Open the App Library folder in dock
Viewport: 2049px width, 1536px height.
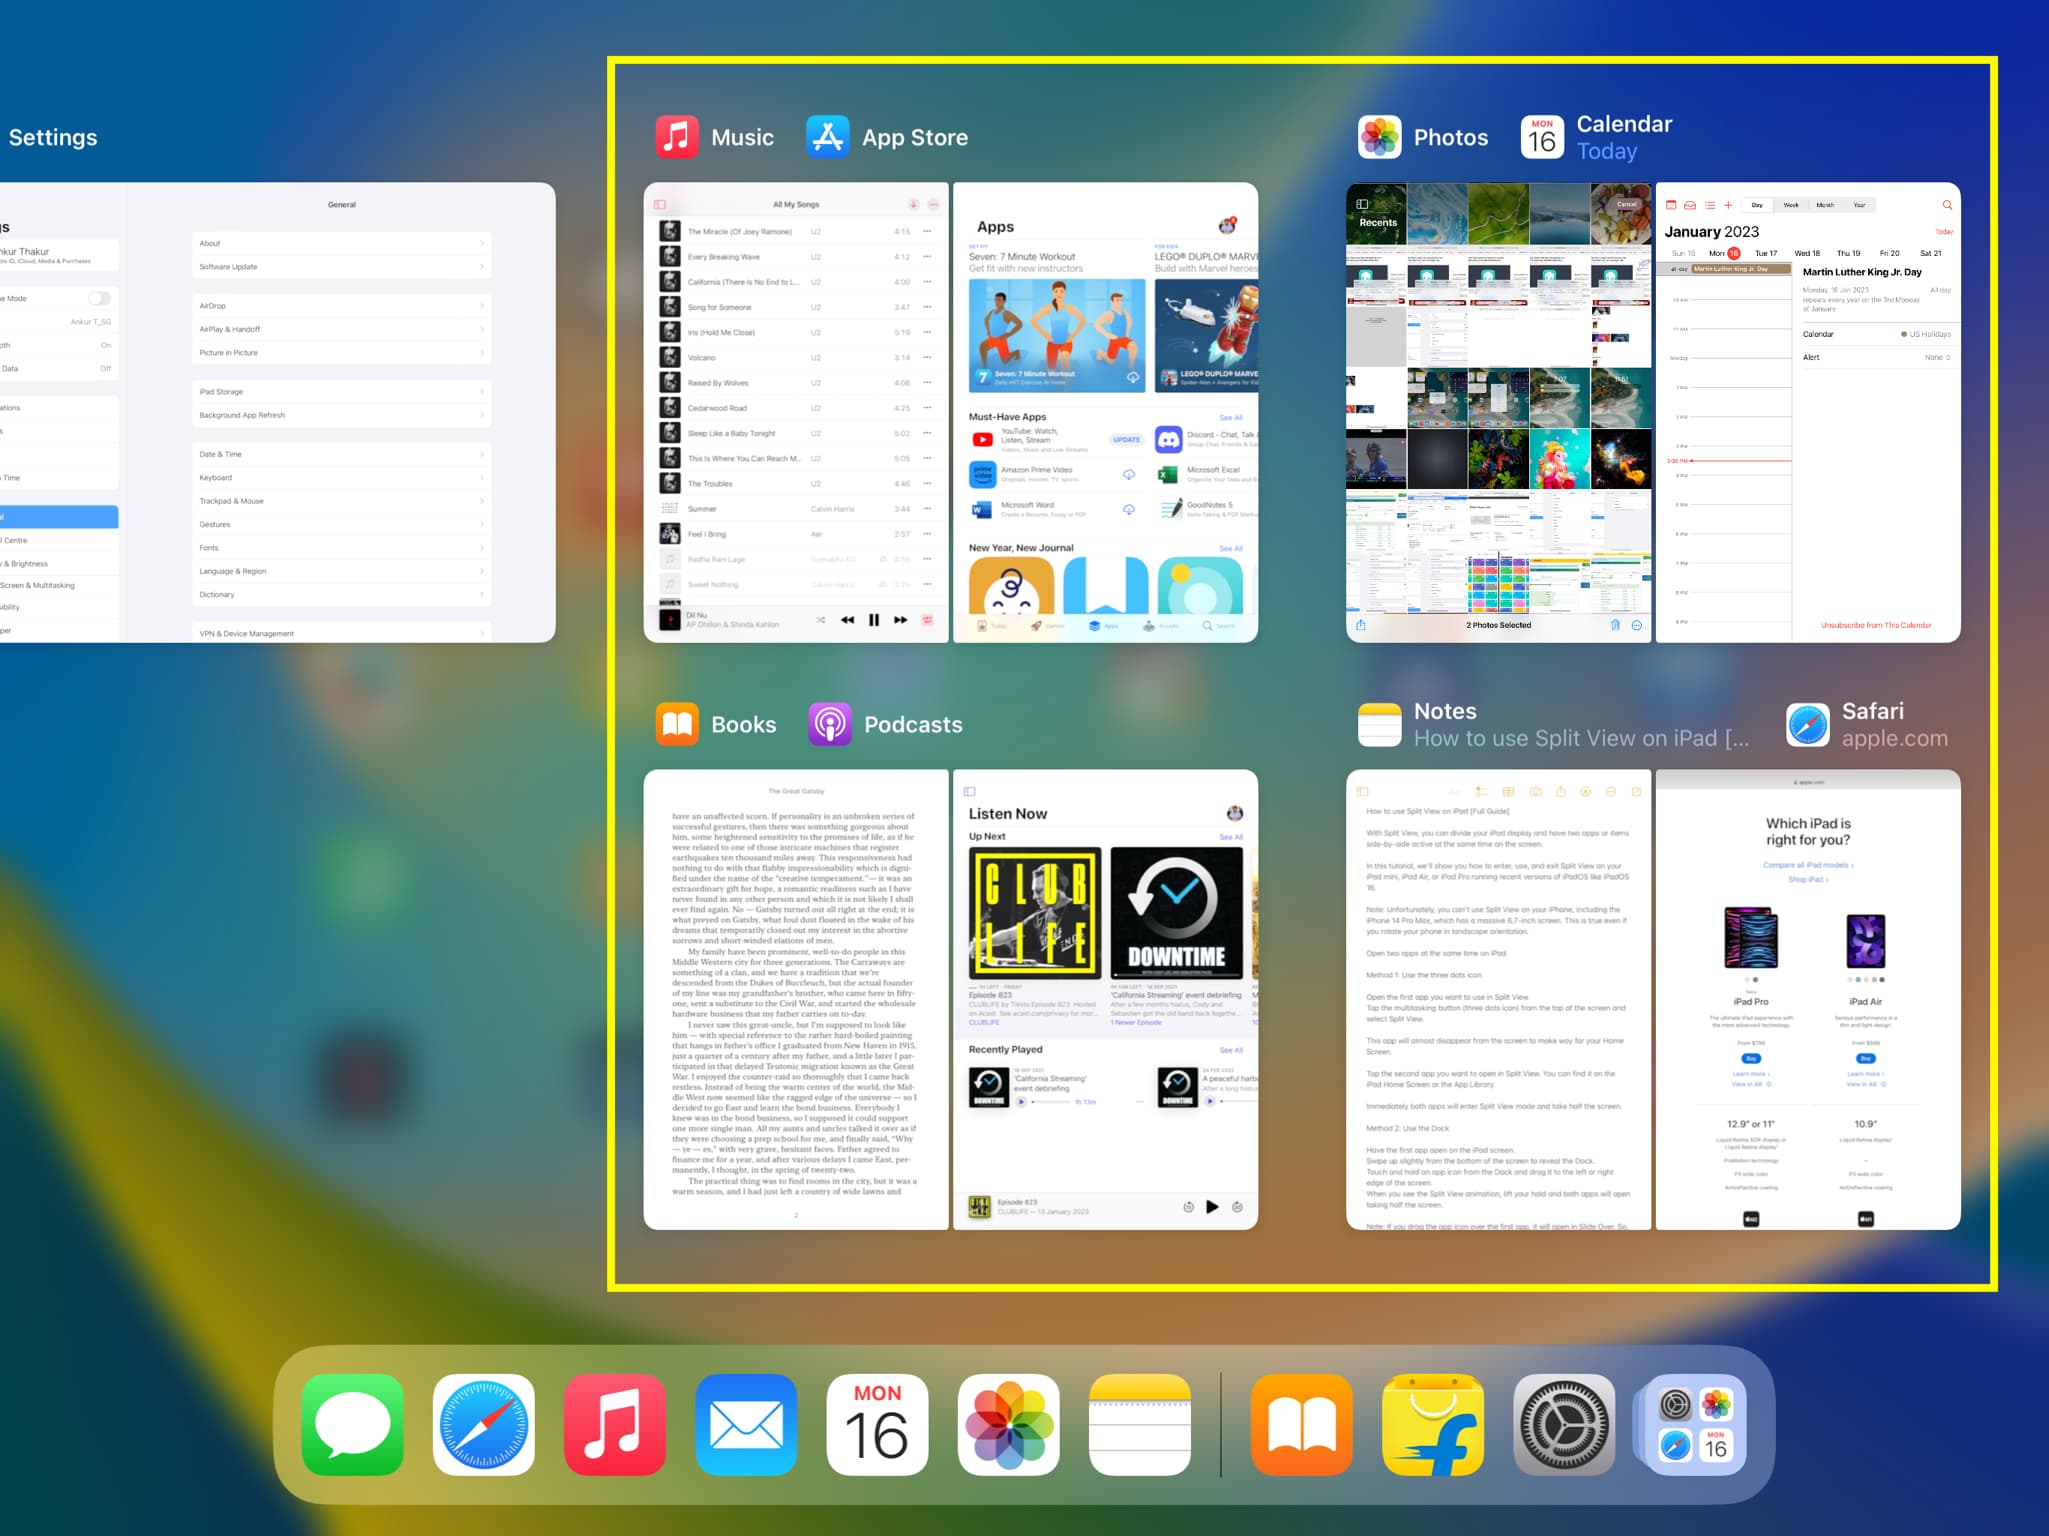click(1695, 1424)
